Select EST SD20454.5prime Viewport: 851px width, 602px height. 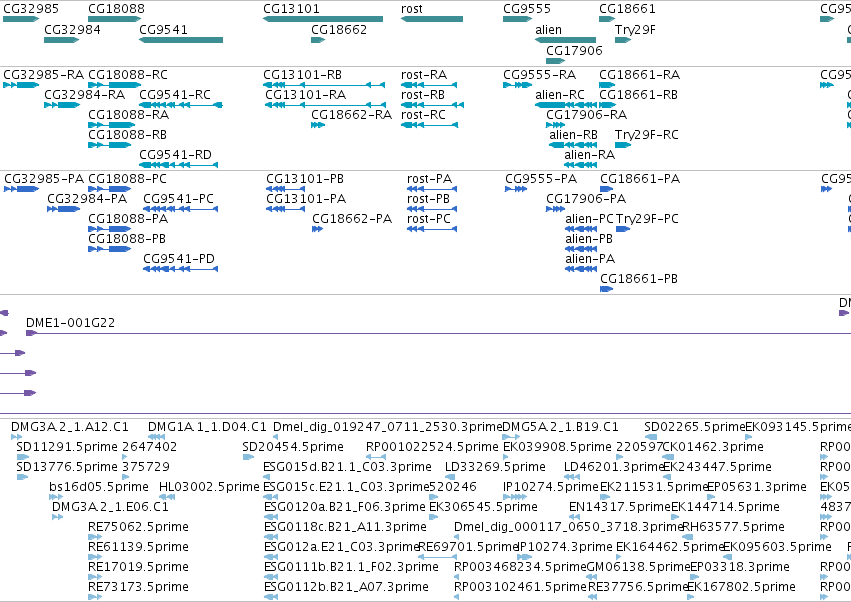point(293,447)
